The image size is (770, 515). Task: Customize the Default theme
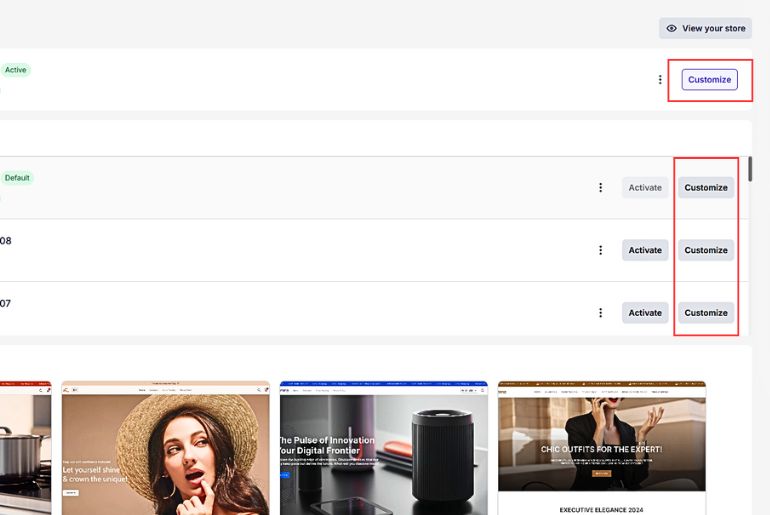click(x=706, y=188)
